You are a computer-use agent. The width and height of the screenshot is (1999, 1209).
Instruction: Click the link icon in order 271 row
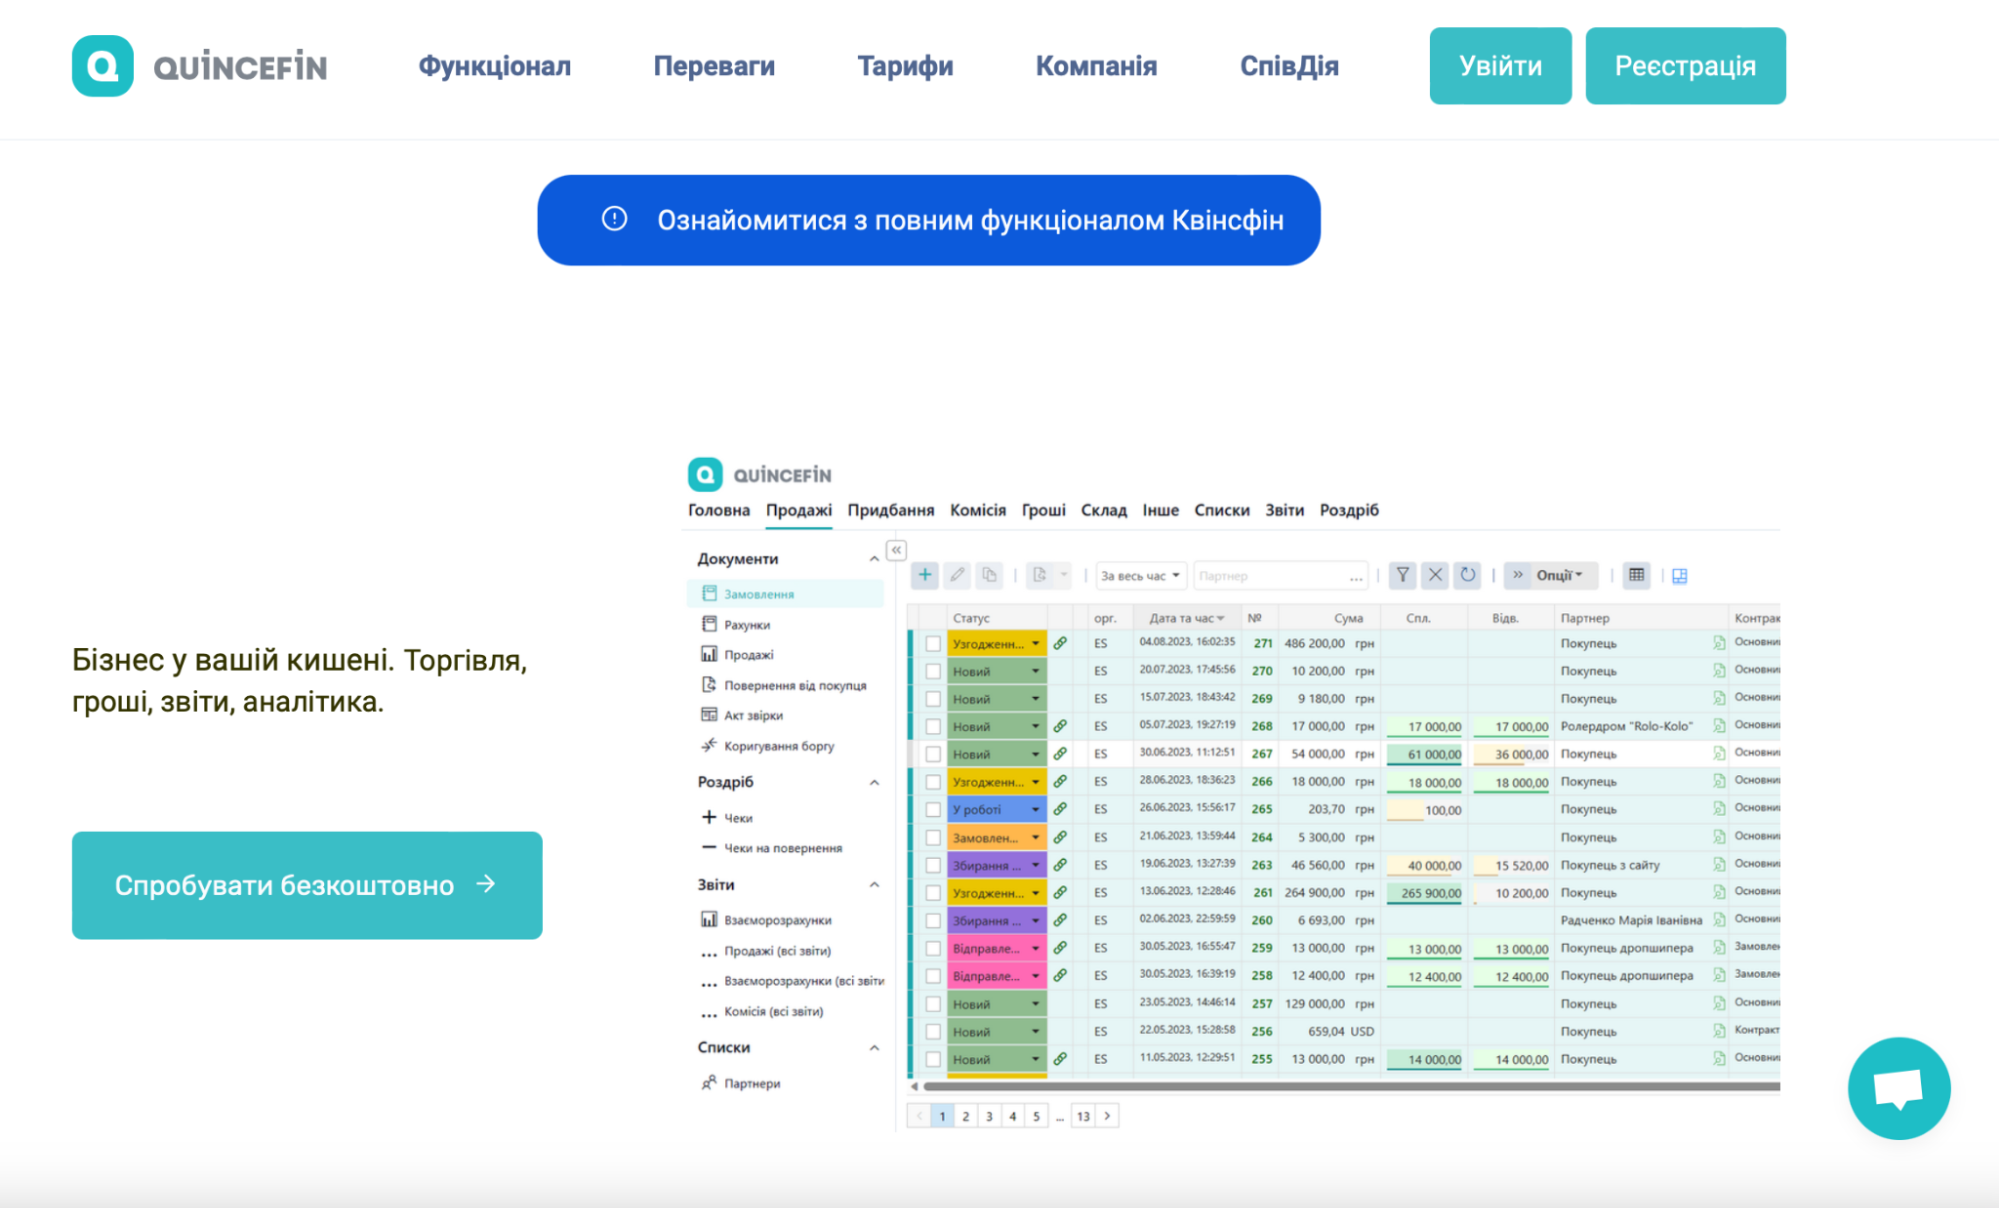click(x=1060, y=643)
